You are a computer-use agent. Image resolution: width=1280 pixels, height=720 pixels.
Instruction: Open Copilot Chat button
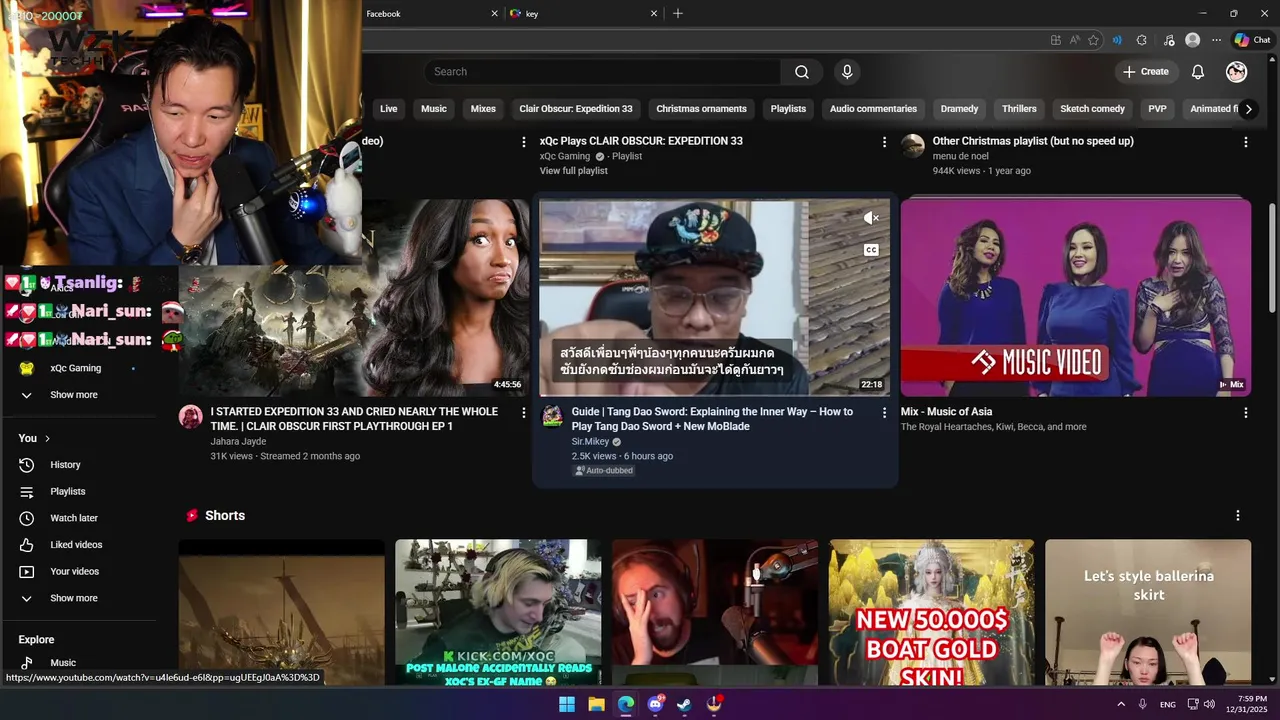point(1253,40)
